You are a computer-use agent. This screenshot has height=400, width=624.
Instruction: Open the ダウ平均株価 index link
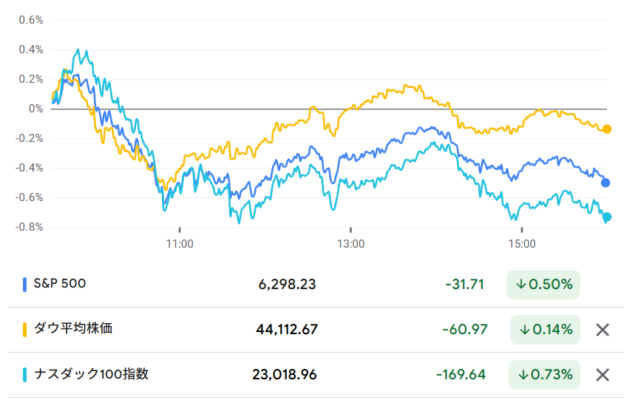click(73, 328)
